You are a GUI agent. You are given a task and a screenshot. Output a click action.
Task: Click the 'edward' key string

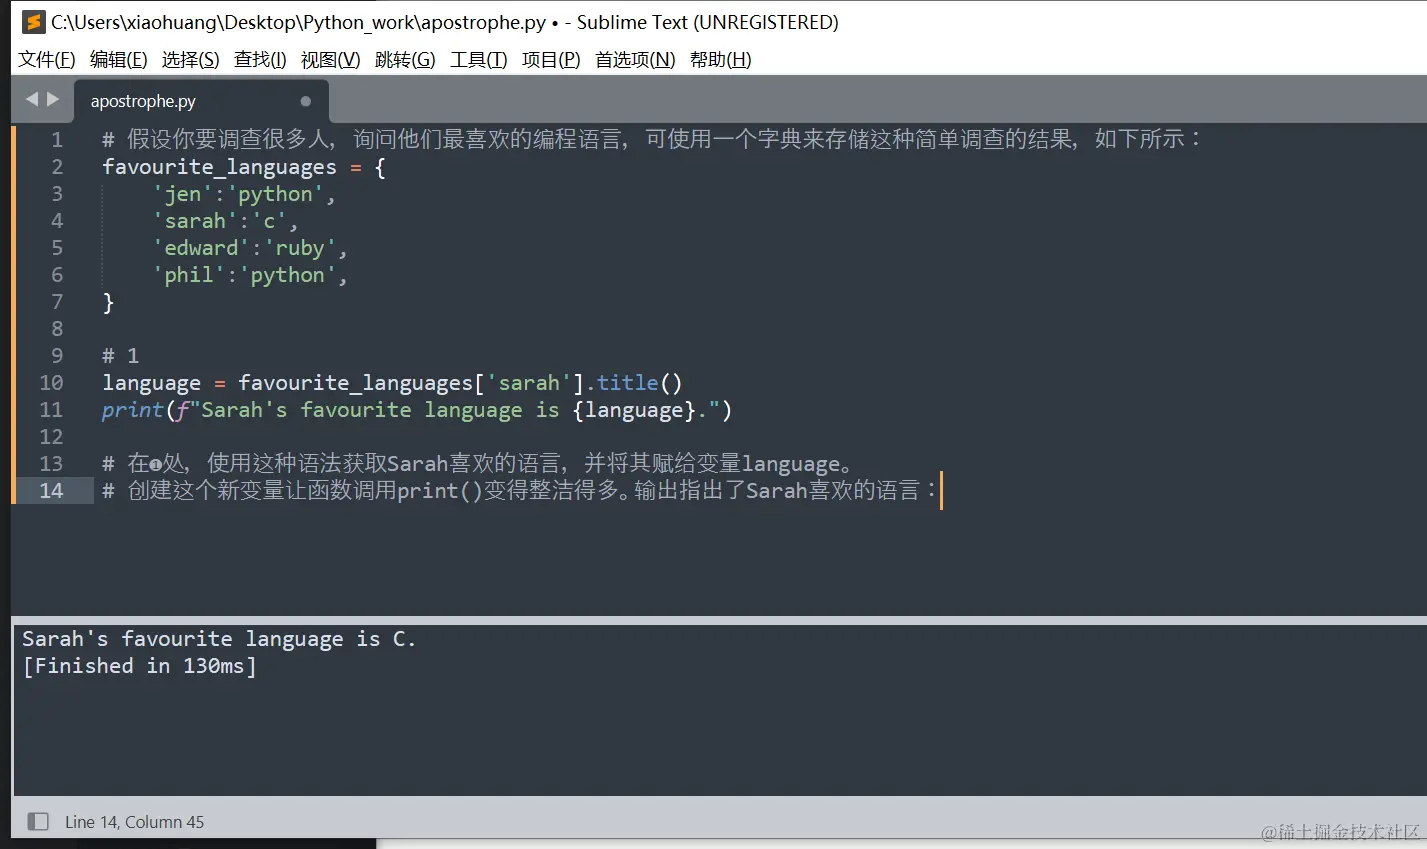(x=201, y=248)
